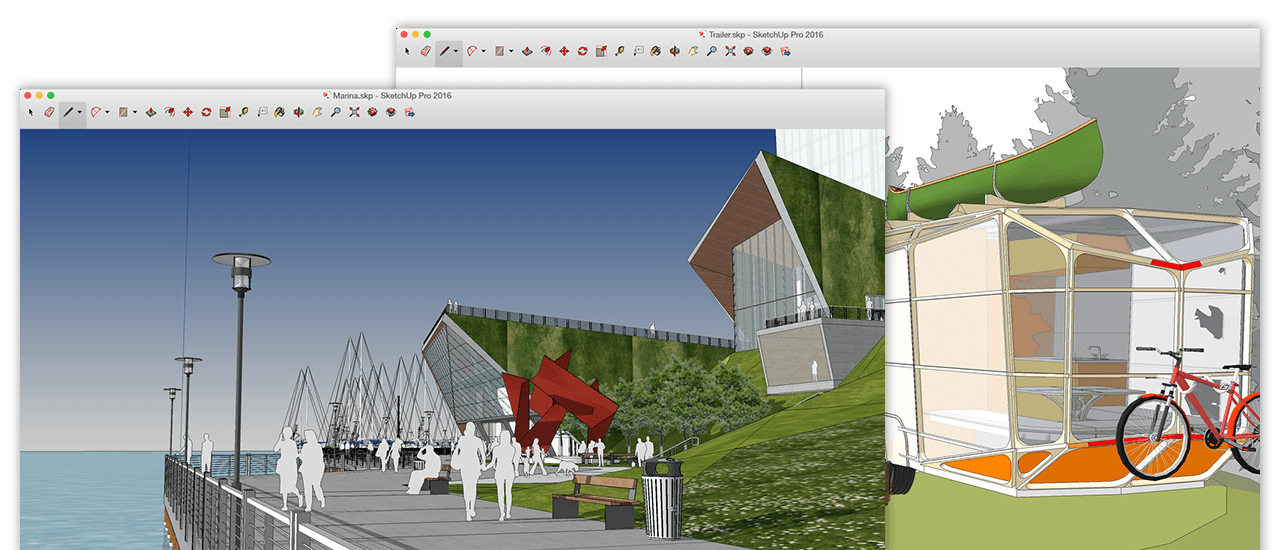This screenshot has width=1280, height=550.
Task: Choose the Zoom magnifier tool in Marina window
Action: (336, 112)
